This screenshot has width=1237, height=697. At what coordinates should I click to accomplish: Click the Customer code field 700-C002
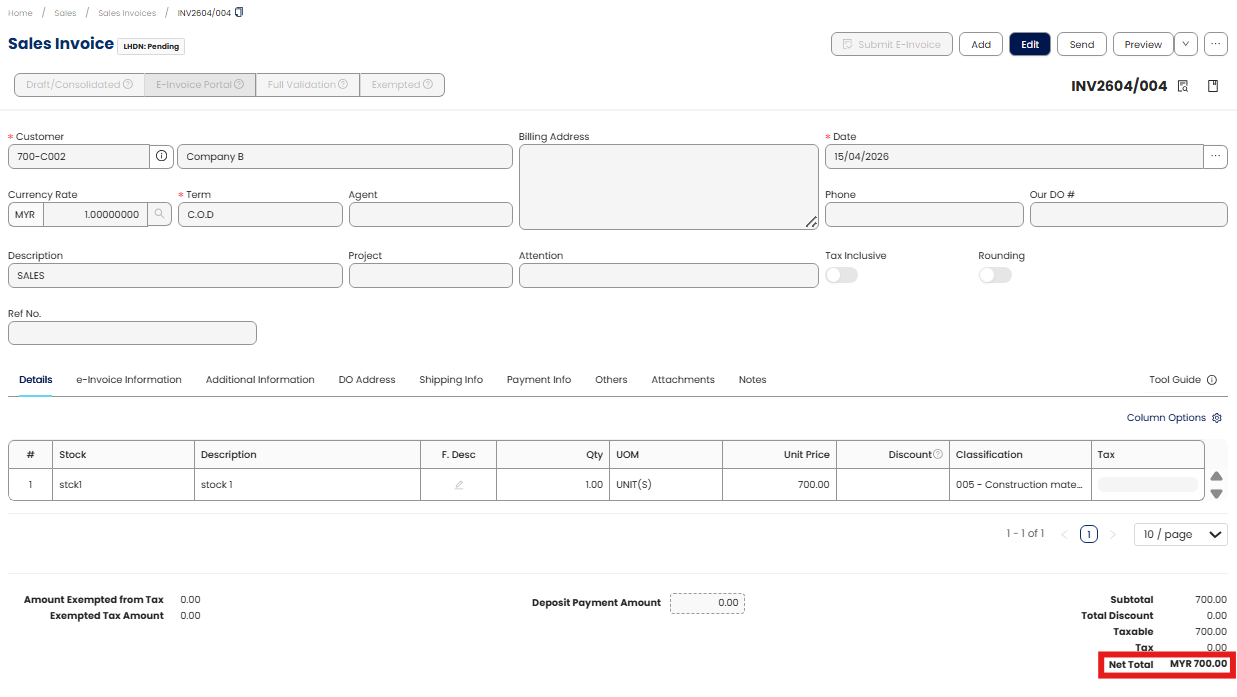79,156
